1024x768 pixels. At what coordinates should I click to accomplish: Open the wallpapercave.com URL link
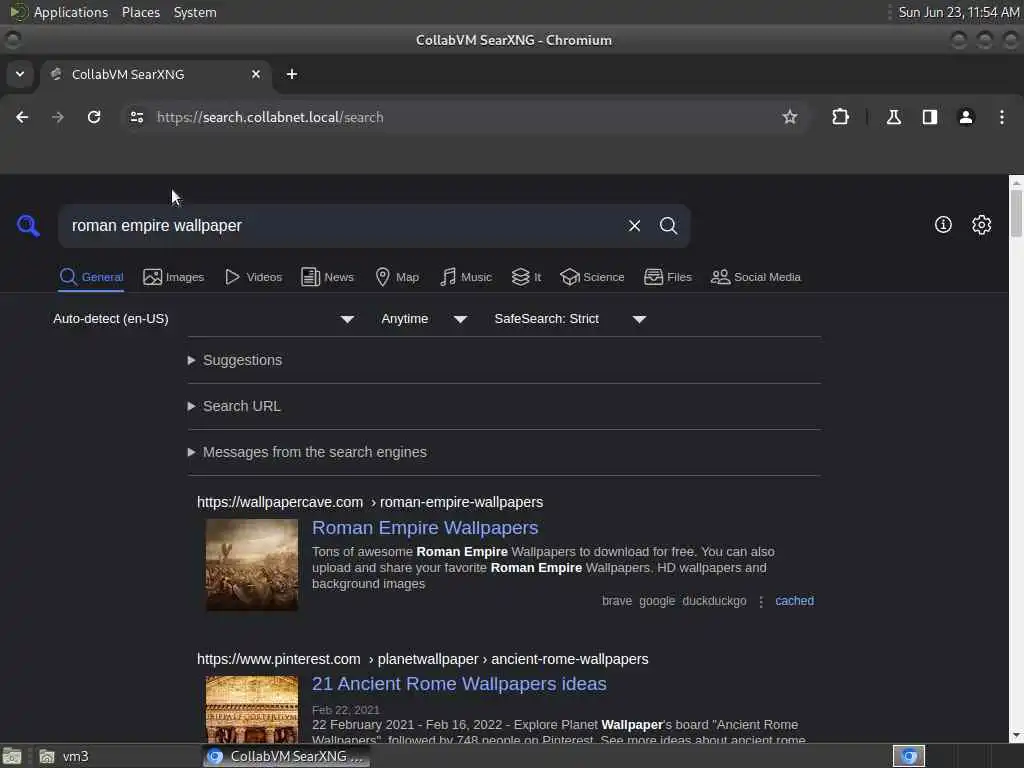370,502
